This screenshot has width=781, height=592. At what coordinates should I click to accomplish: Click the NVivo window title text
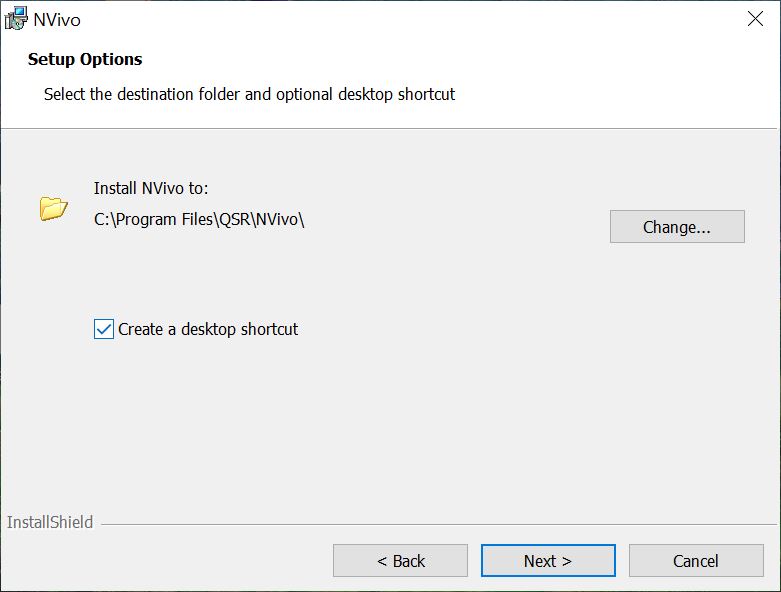point(57,20)
